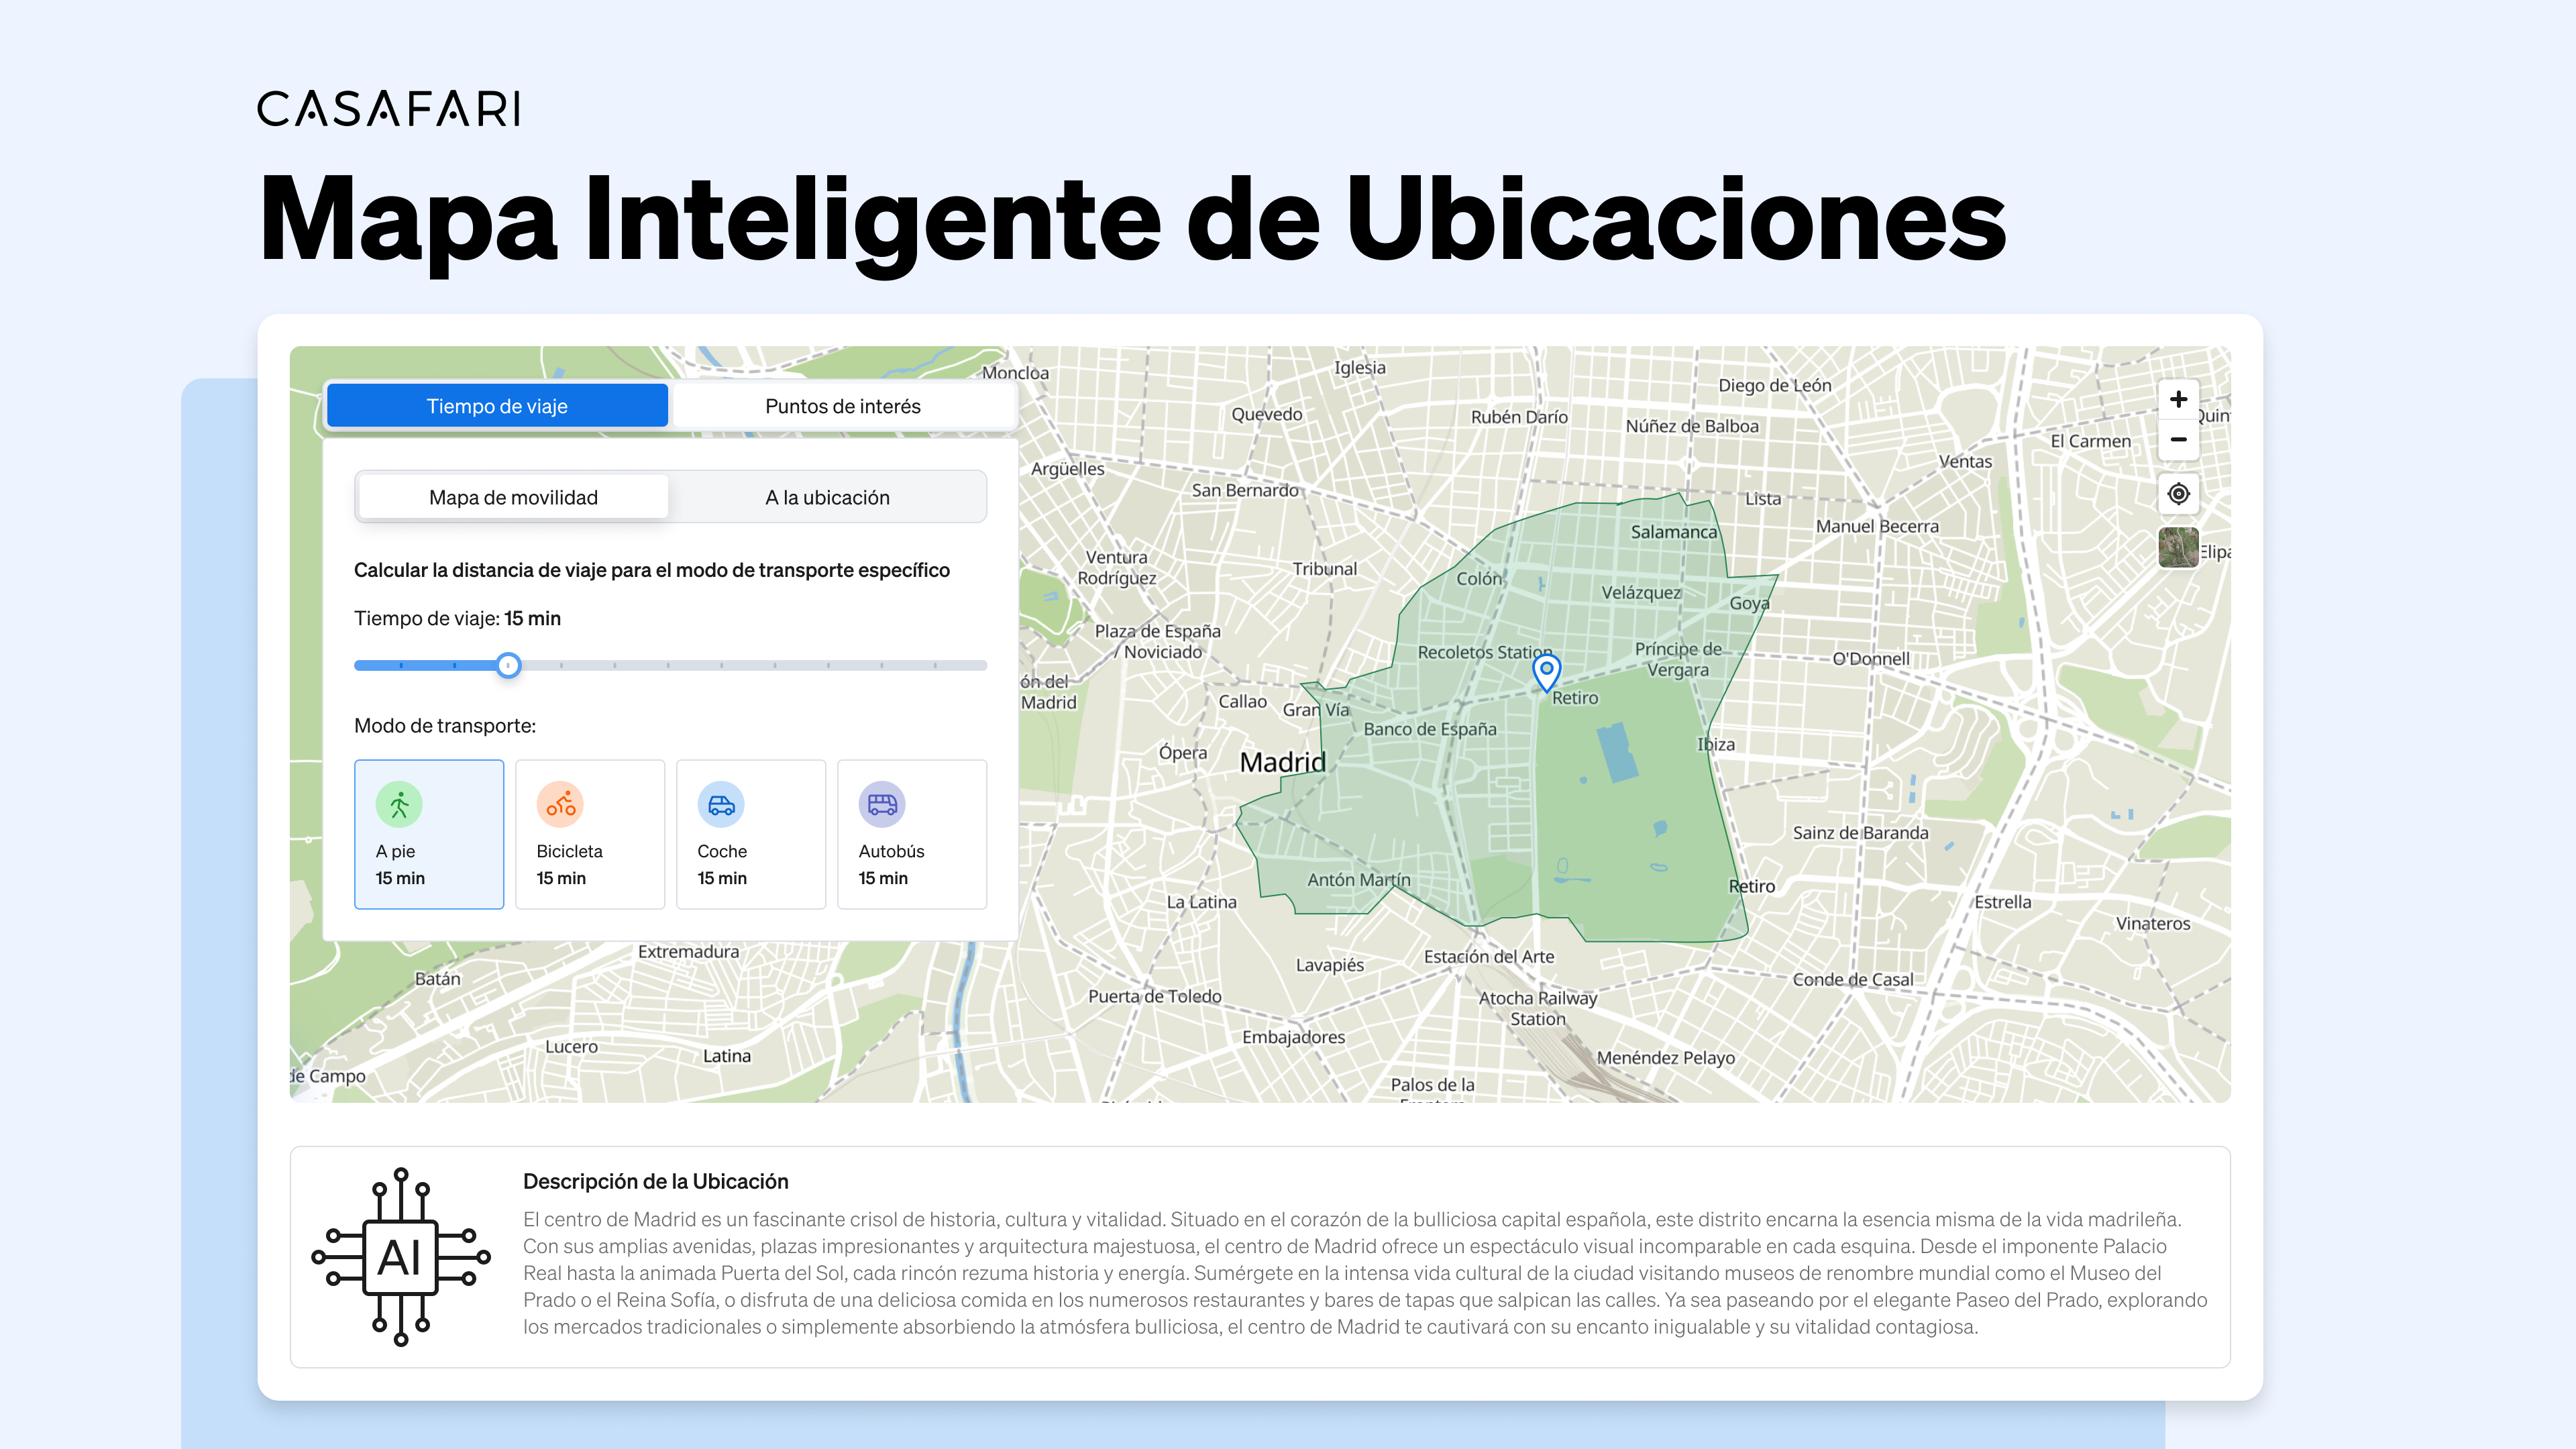Click the 'Salamanca' map label
This screenshot has height=1449, width=2576.
coord(1674,532)
